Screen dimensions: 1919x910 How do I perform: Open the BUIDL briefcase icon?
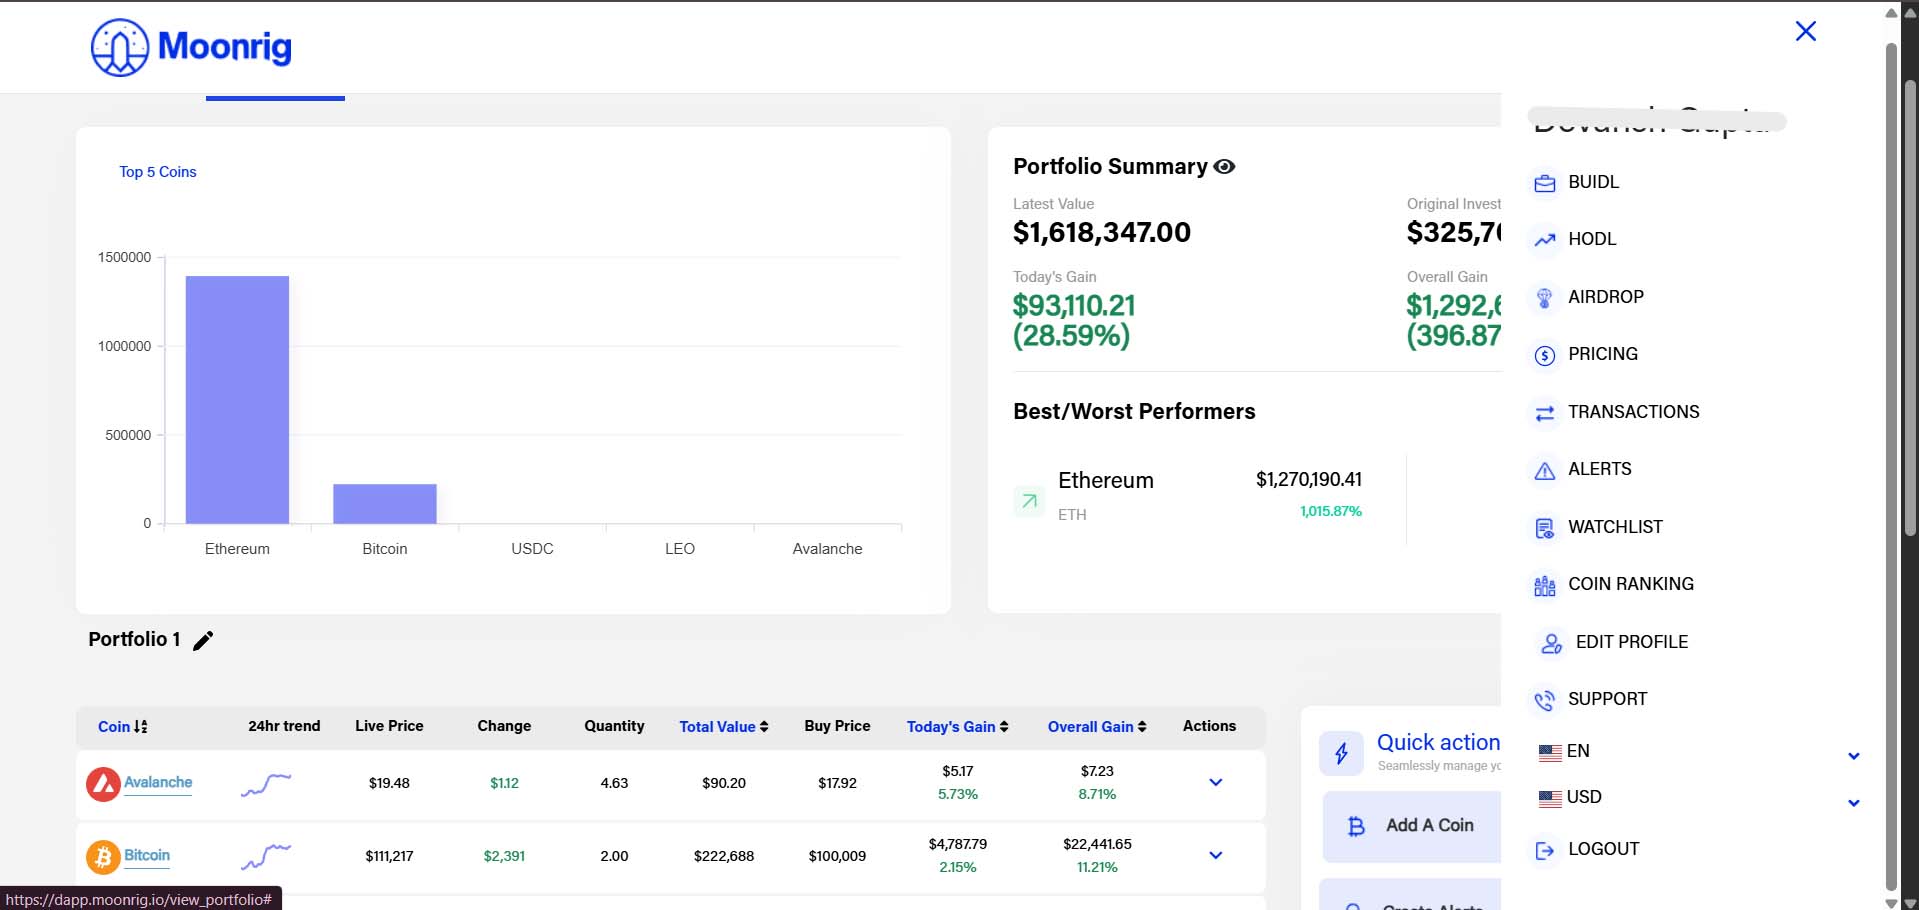tap(1545, 183)
